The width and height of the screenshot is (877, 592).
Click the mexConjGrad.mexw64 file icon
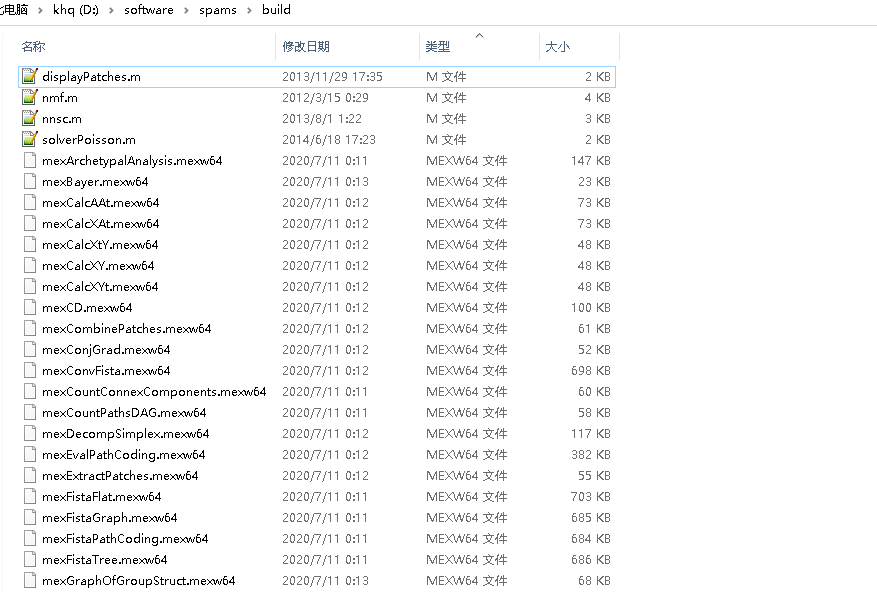coord(30,349)
